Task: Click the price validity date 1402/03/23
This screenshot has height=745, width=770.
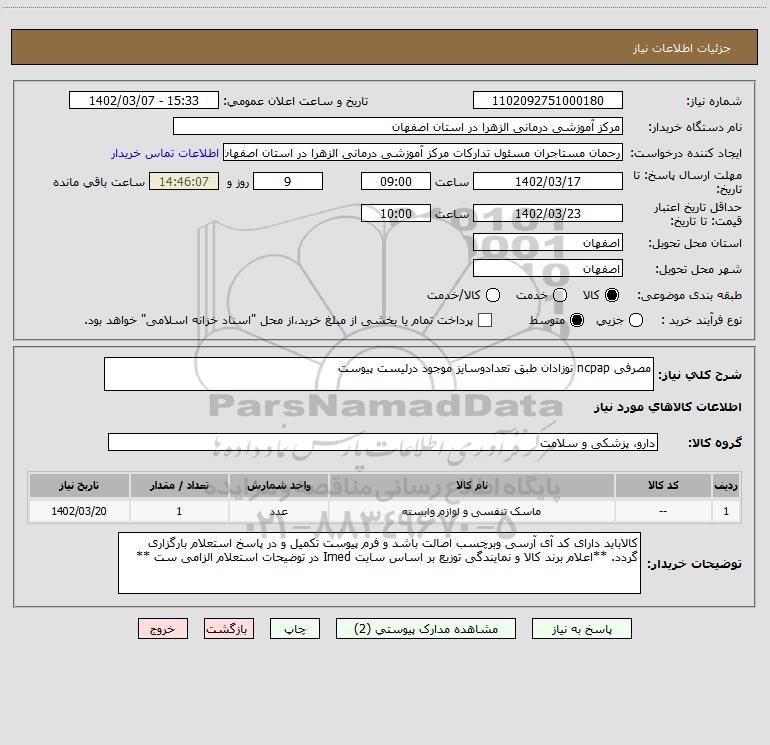Action: (548, 214)
